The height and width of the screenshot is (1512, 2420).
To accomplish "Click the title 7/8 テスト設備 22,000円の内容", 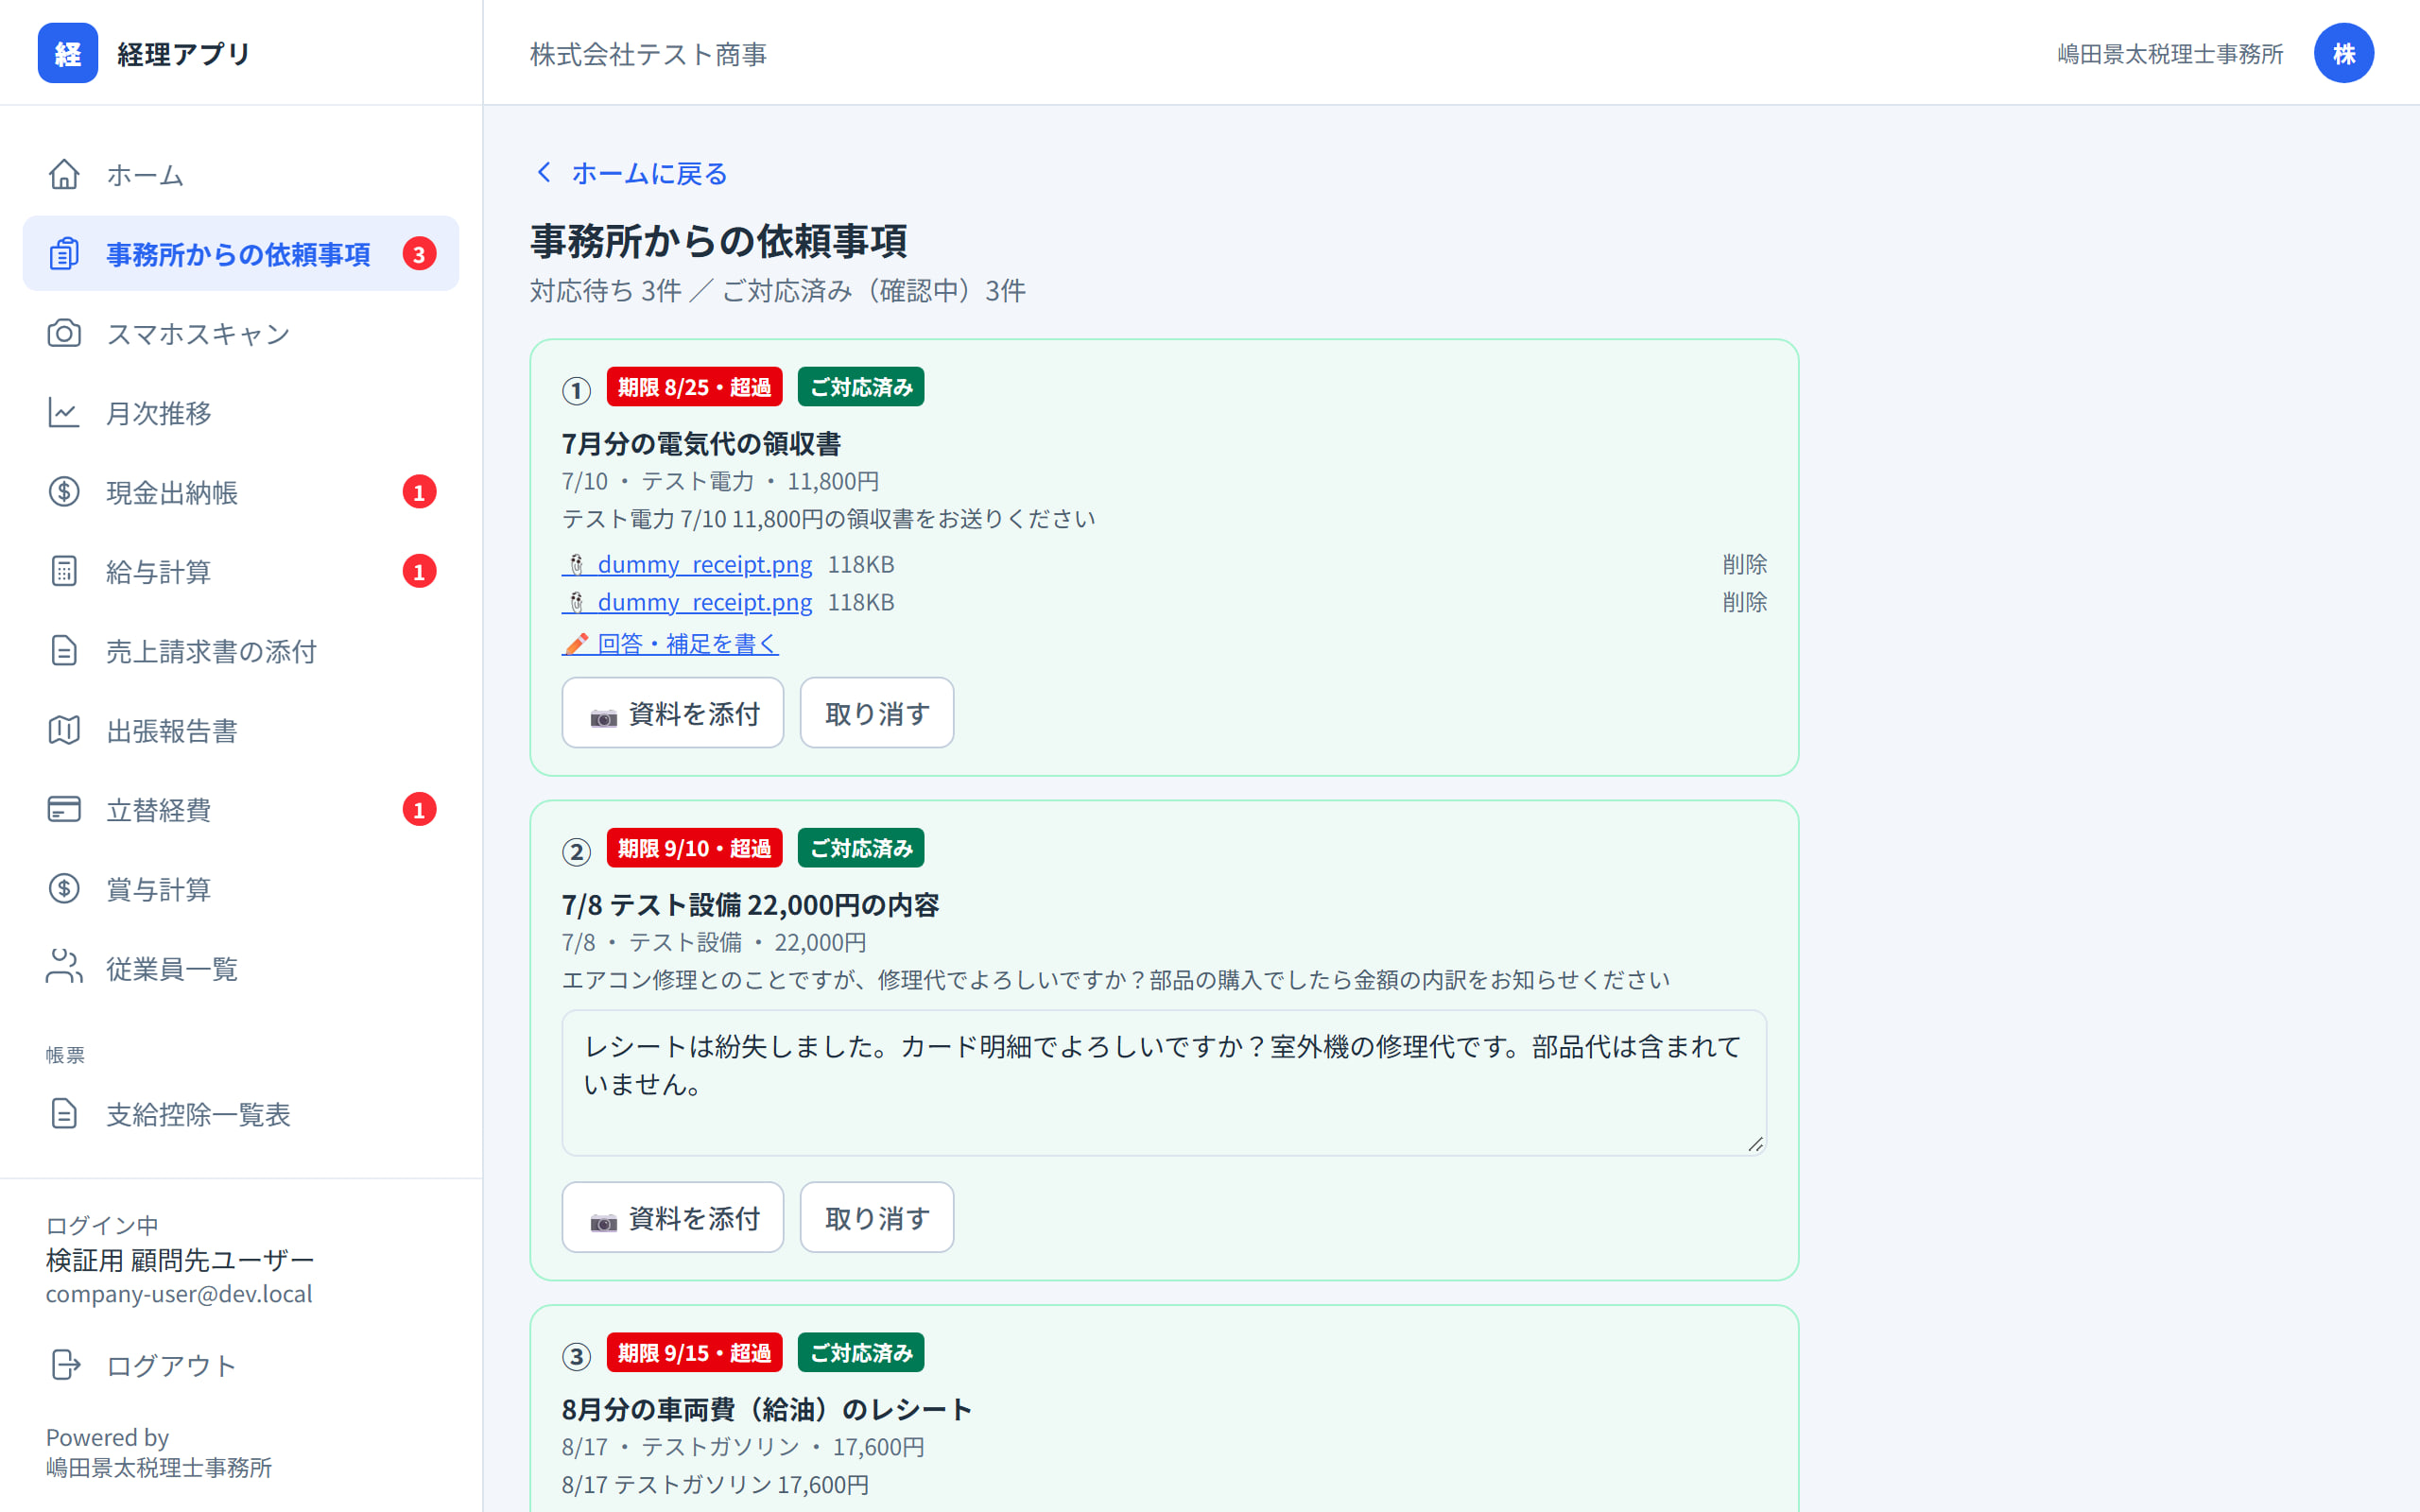I will click(750, 905).
